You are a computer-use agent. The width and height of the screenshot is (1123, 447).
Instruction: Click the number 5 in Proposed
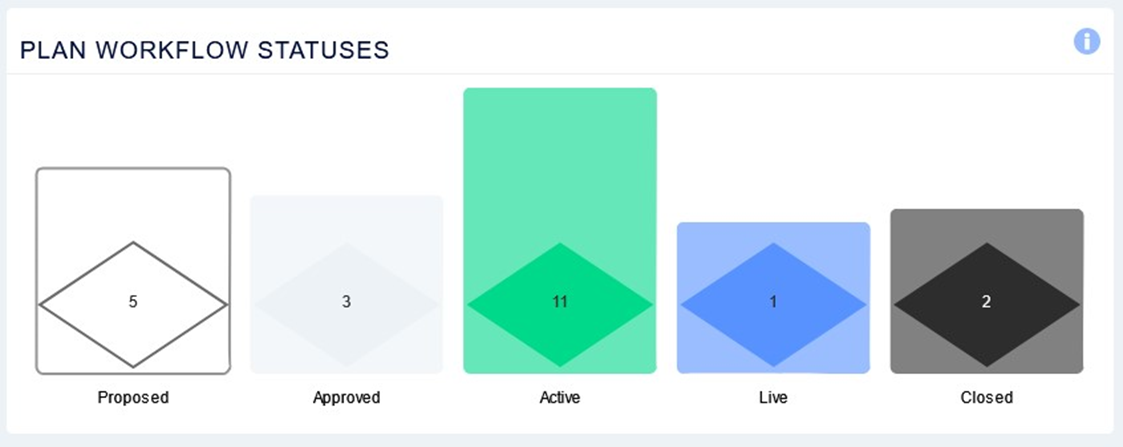[133, 302]
